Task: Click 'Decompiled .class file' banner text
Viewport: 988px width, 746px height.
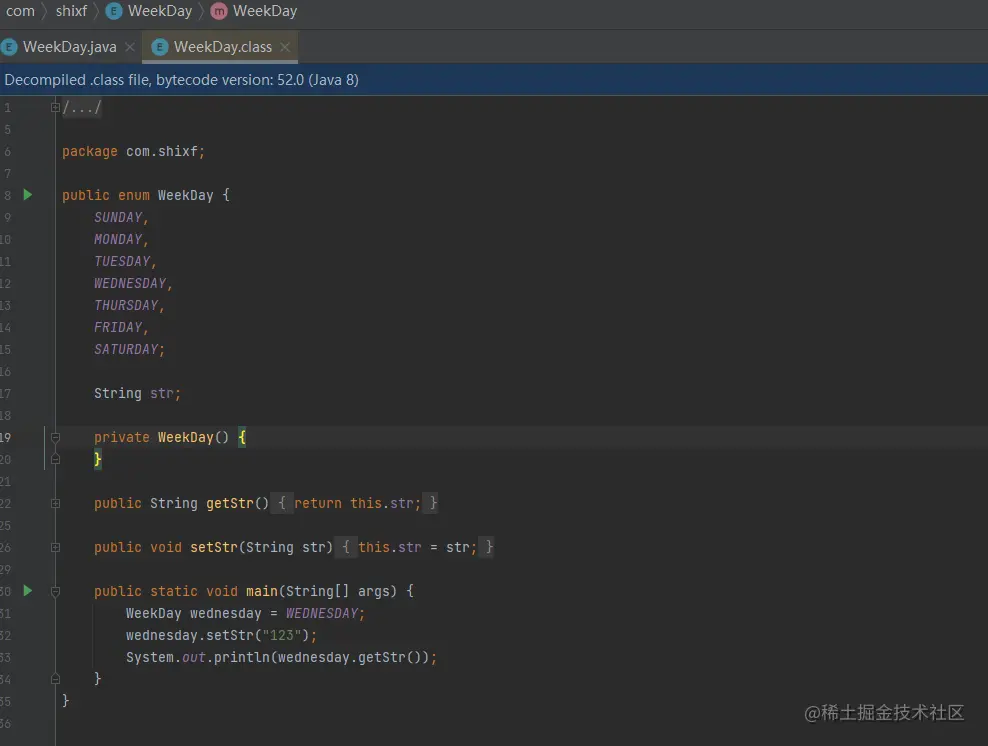Action: (x=181, y=80)
